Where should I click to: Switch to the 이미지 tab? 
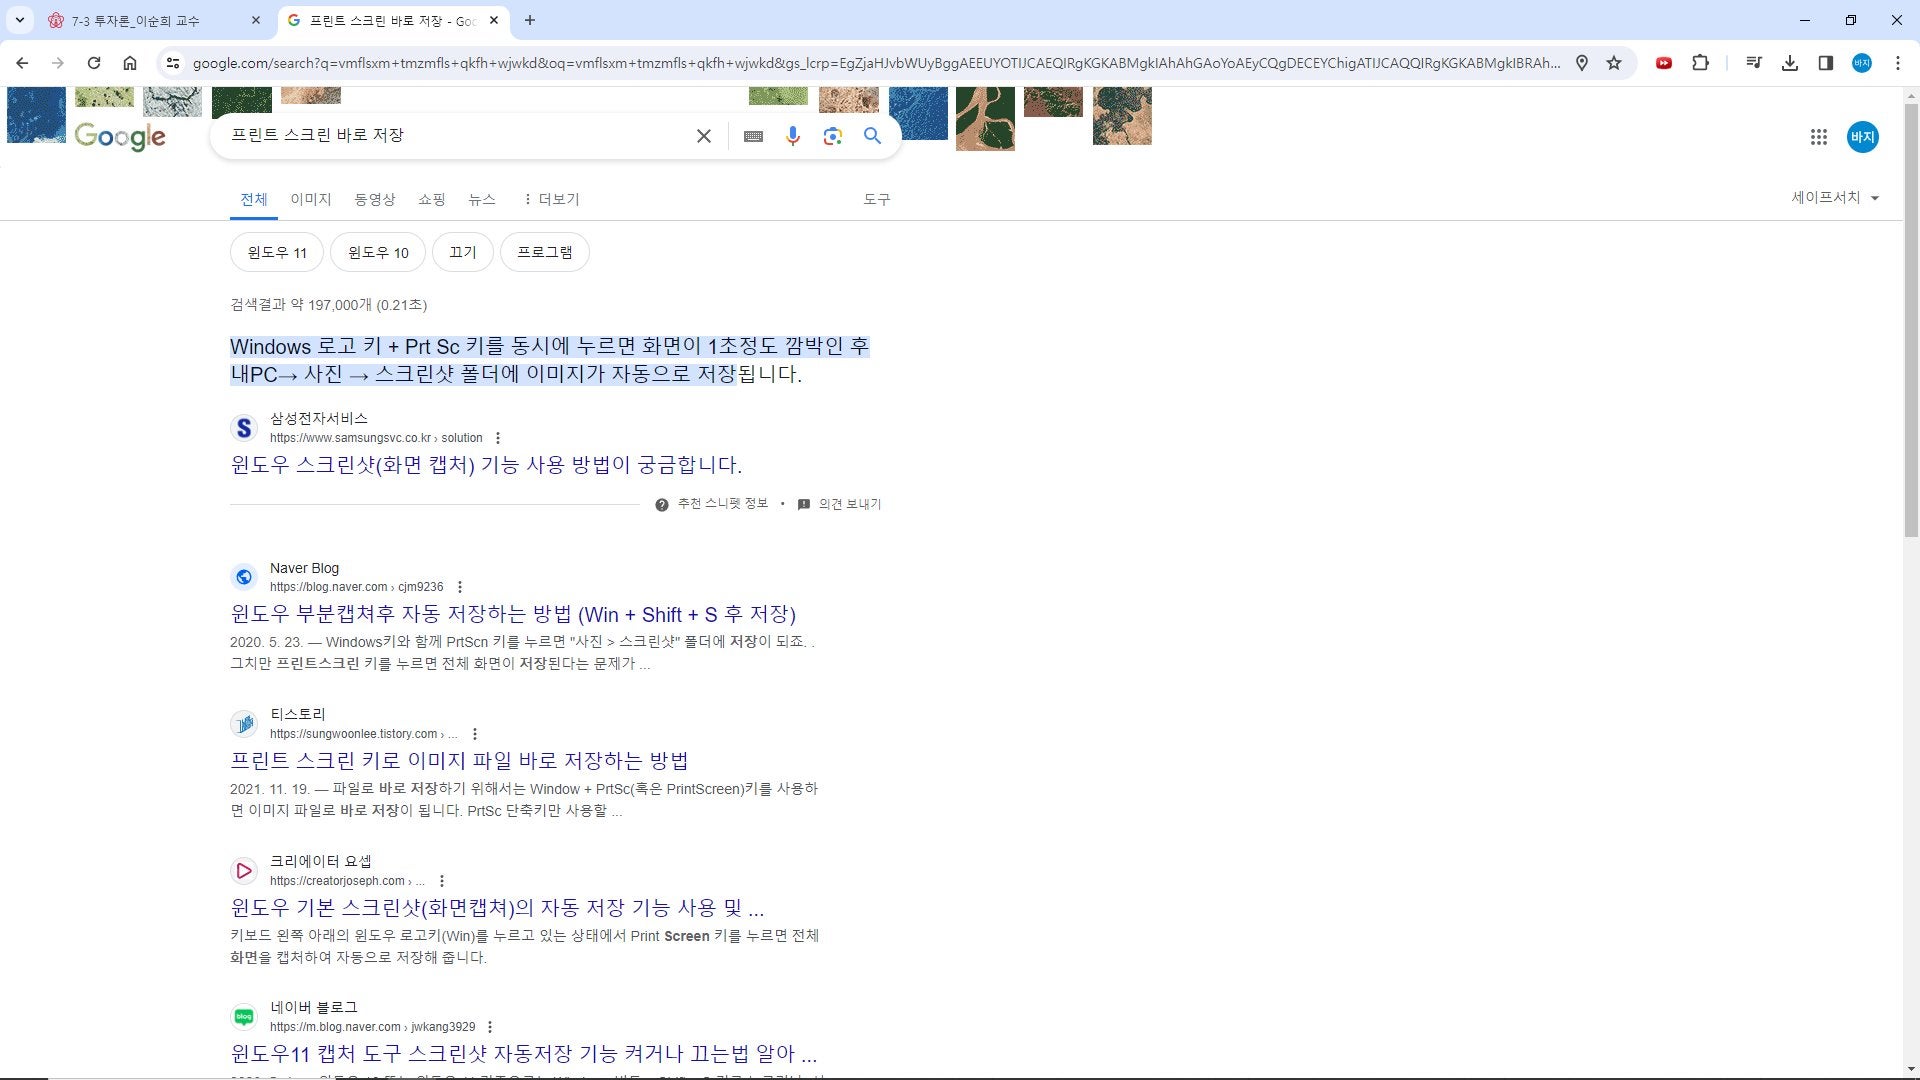tap(310, 199)
